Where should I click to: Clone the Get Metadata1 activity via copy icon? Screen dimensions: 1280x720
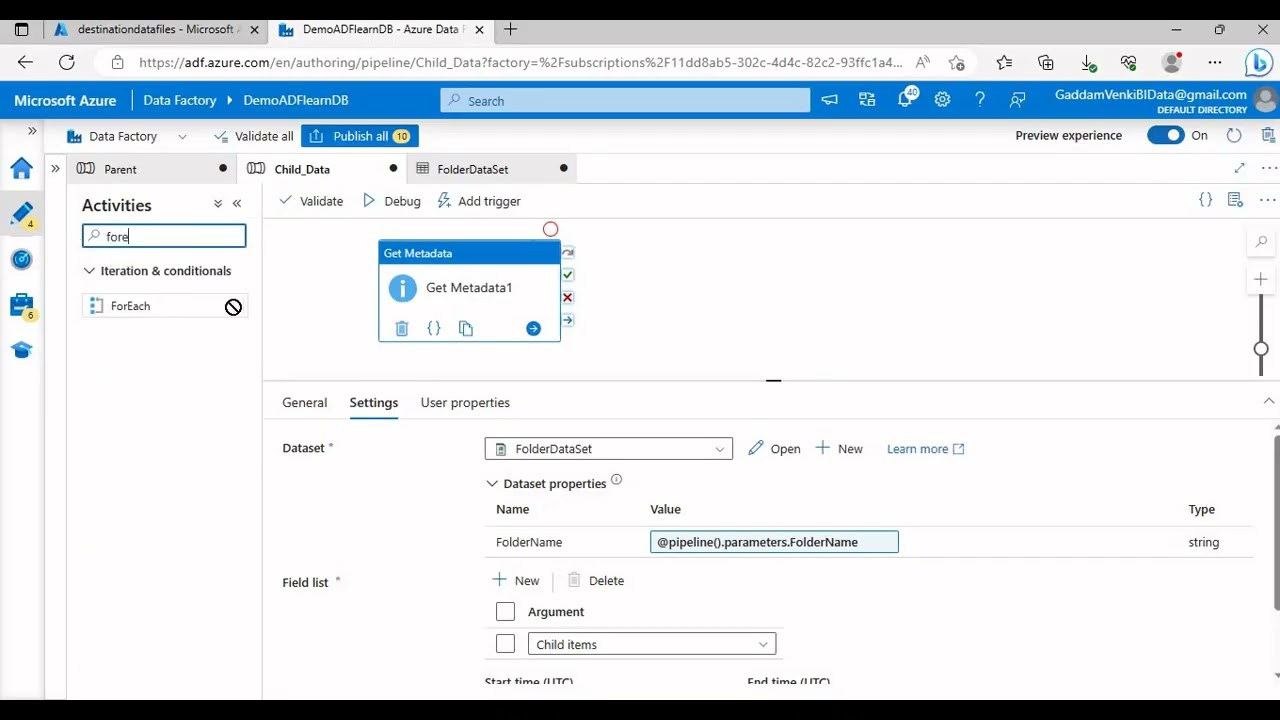(x=466, y=329)
